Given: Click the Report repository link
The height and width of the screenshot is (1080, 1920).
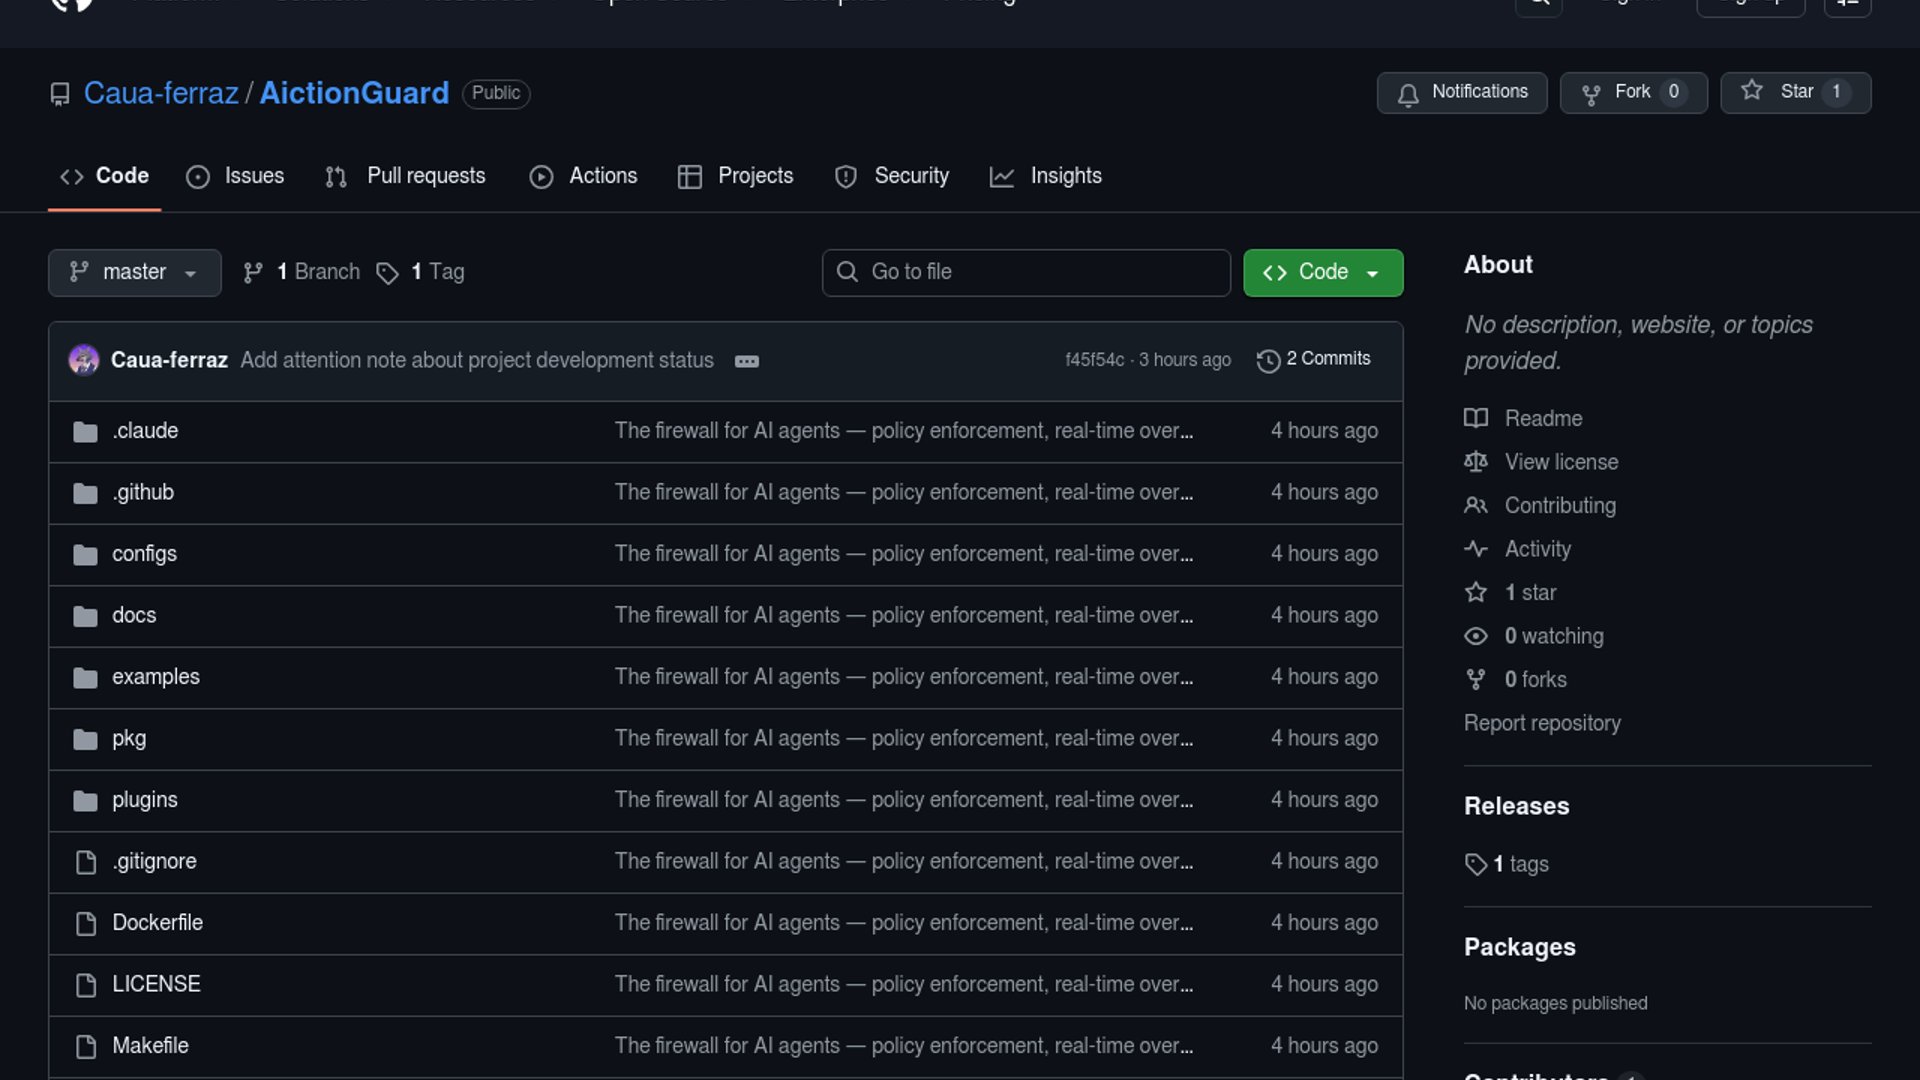Looking at the screenshot, I should click(x=1541, y=723).
